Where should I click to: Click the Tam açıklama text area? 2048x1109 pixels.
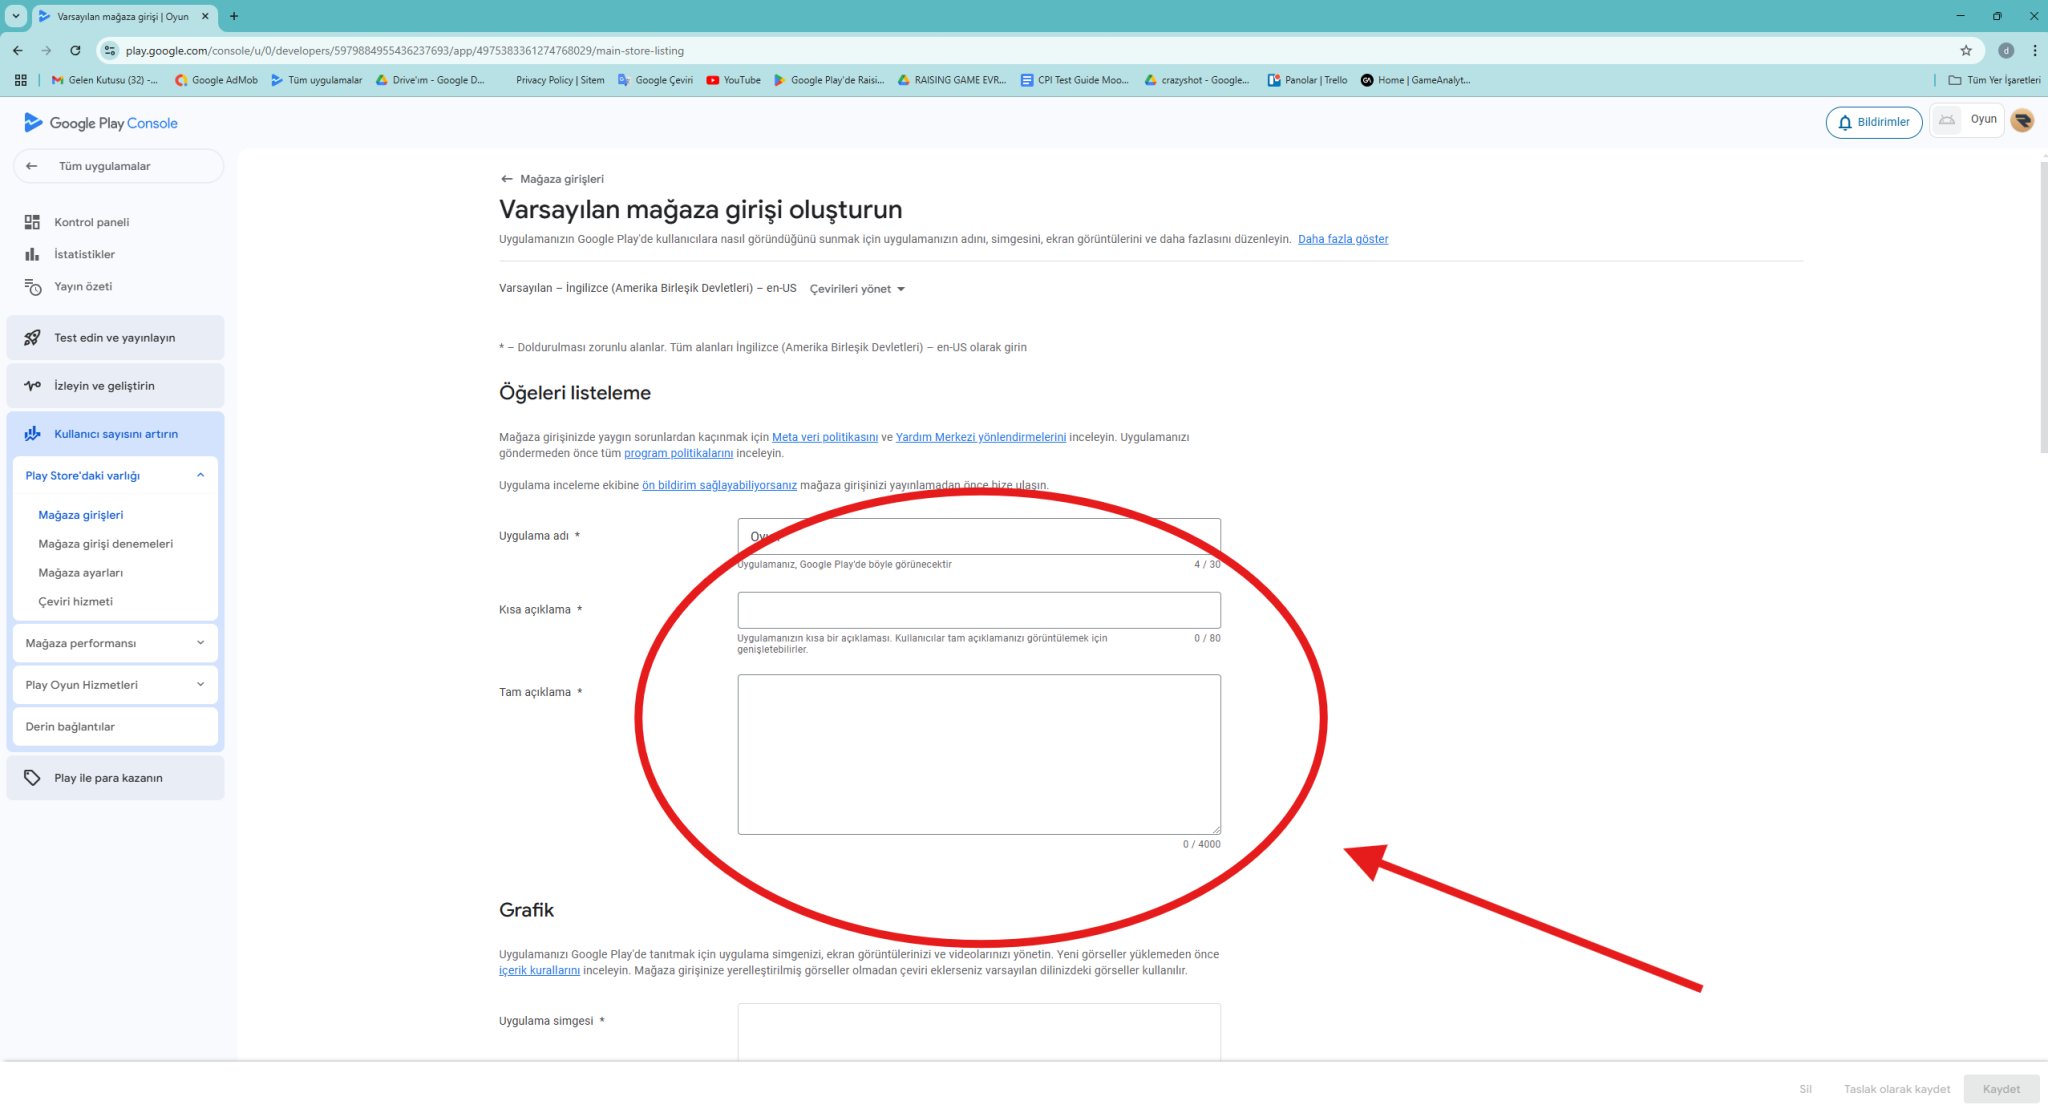coord(978,754)
